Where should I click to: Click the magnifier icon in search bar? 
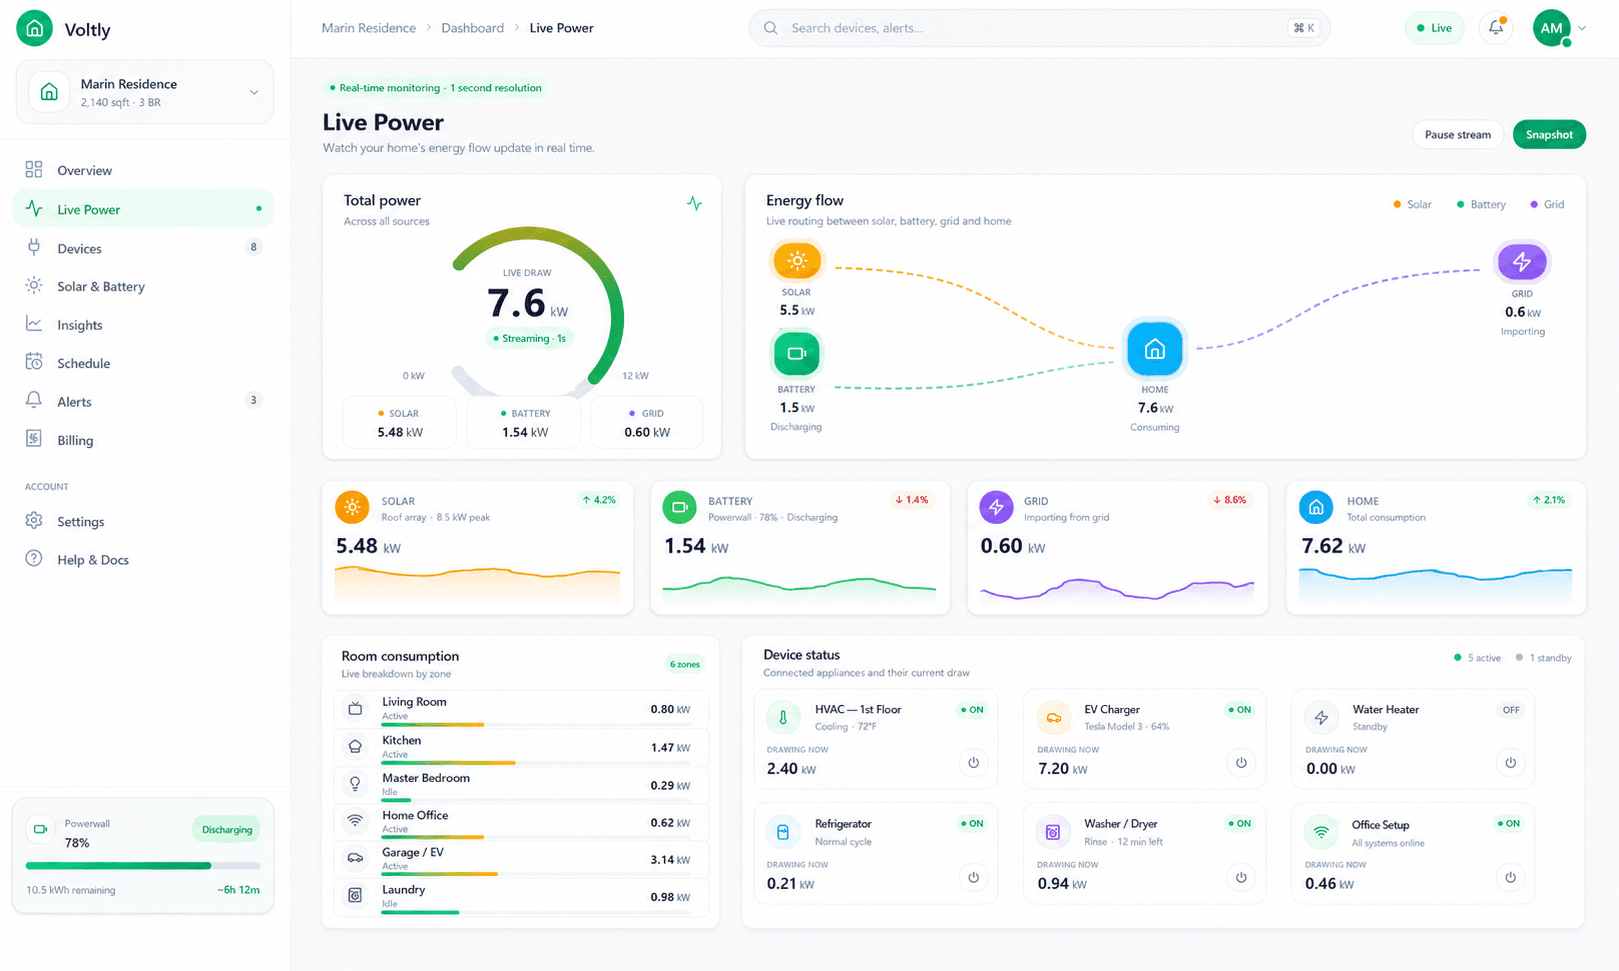point(771,28)
